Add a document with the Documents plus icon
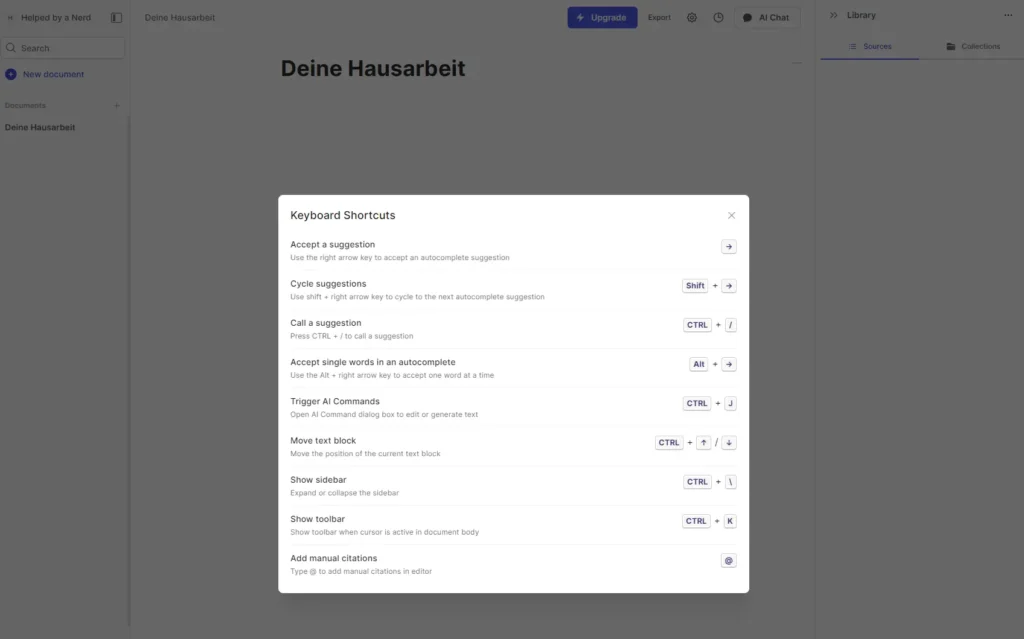Viewport: 1024px width, 639px height. 116,106
